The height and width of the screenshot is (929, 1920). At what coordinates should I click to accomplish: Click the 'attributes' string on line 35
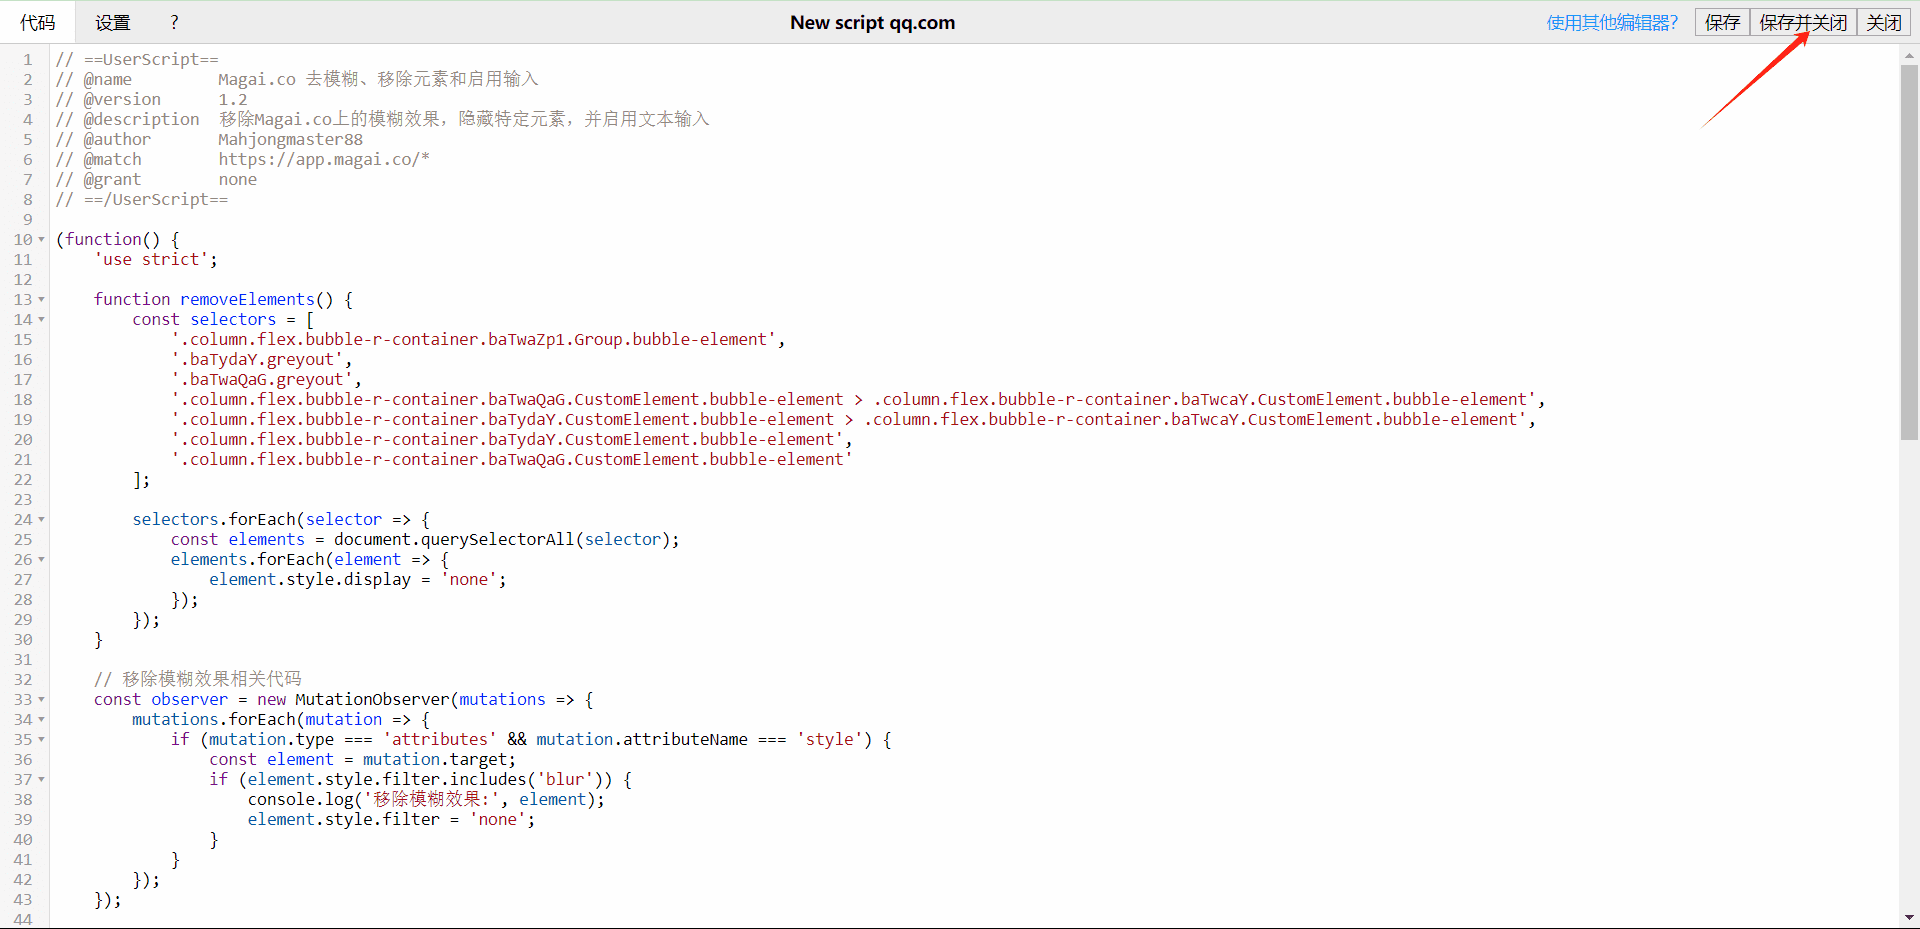tap(440, 739)
